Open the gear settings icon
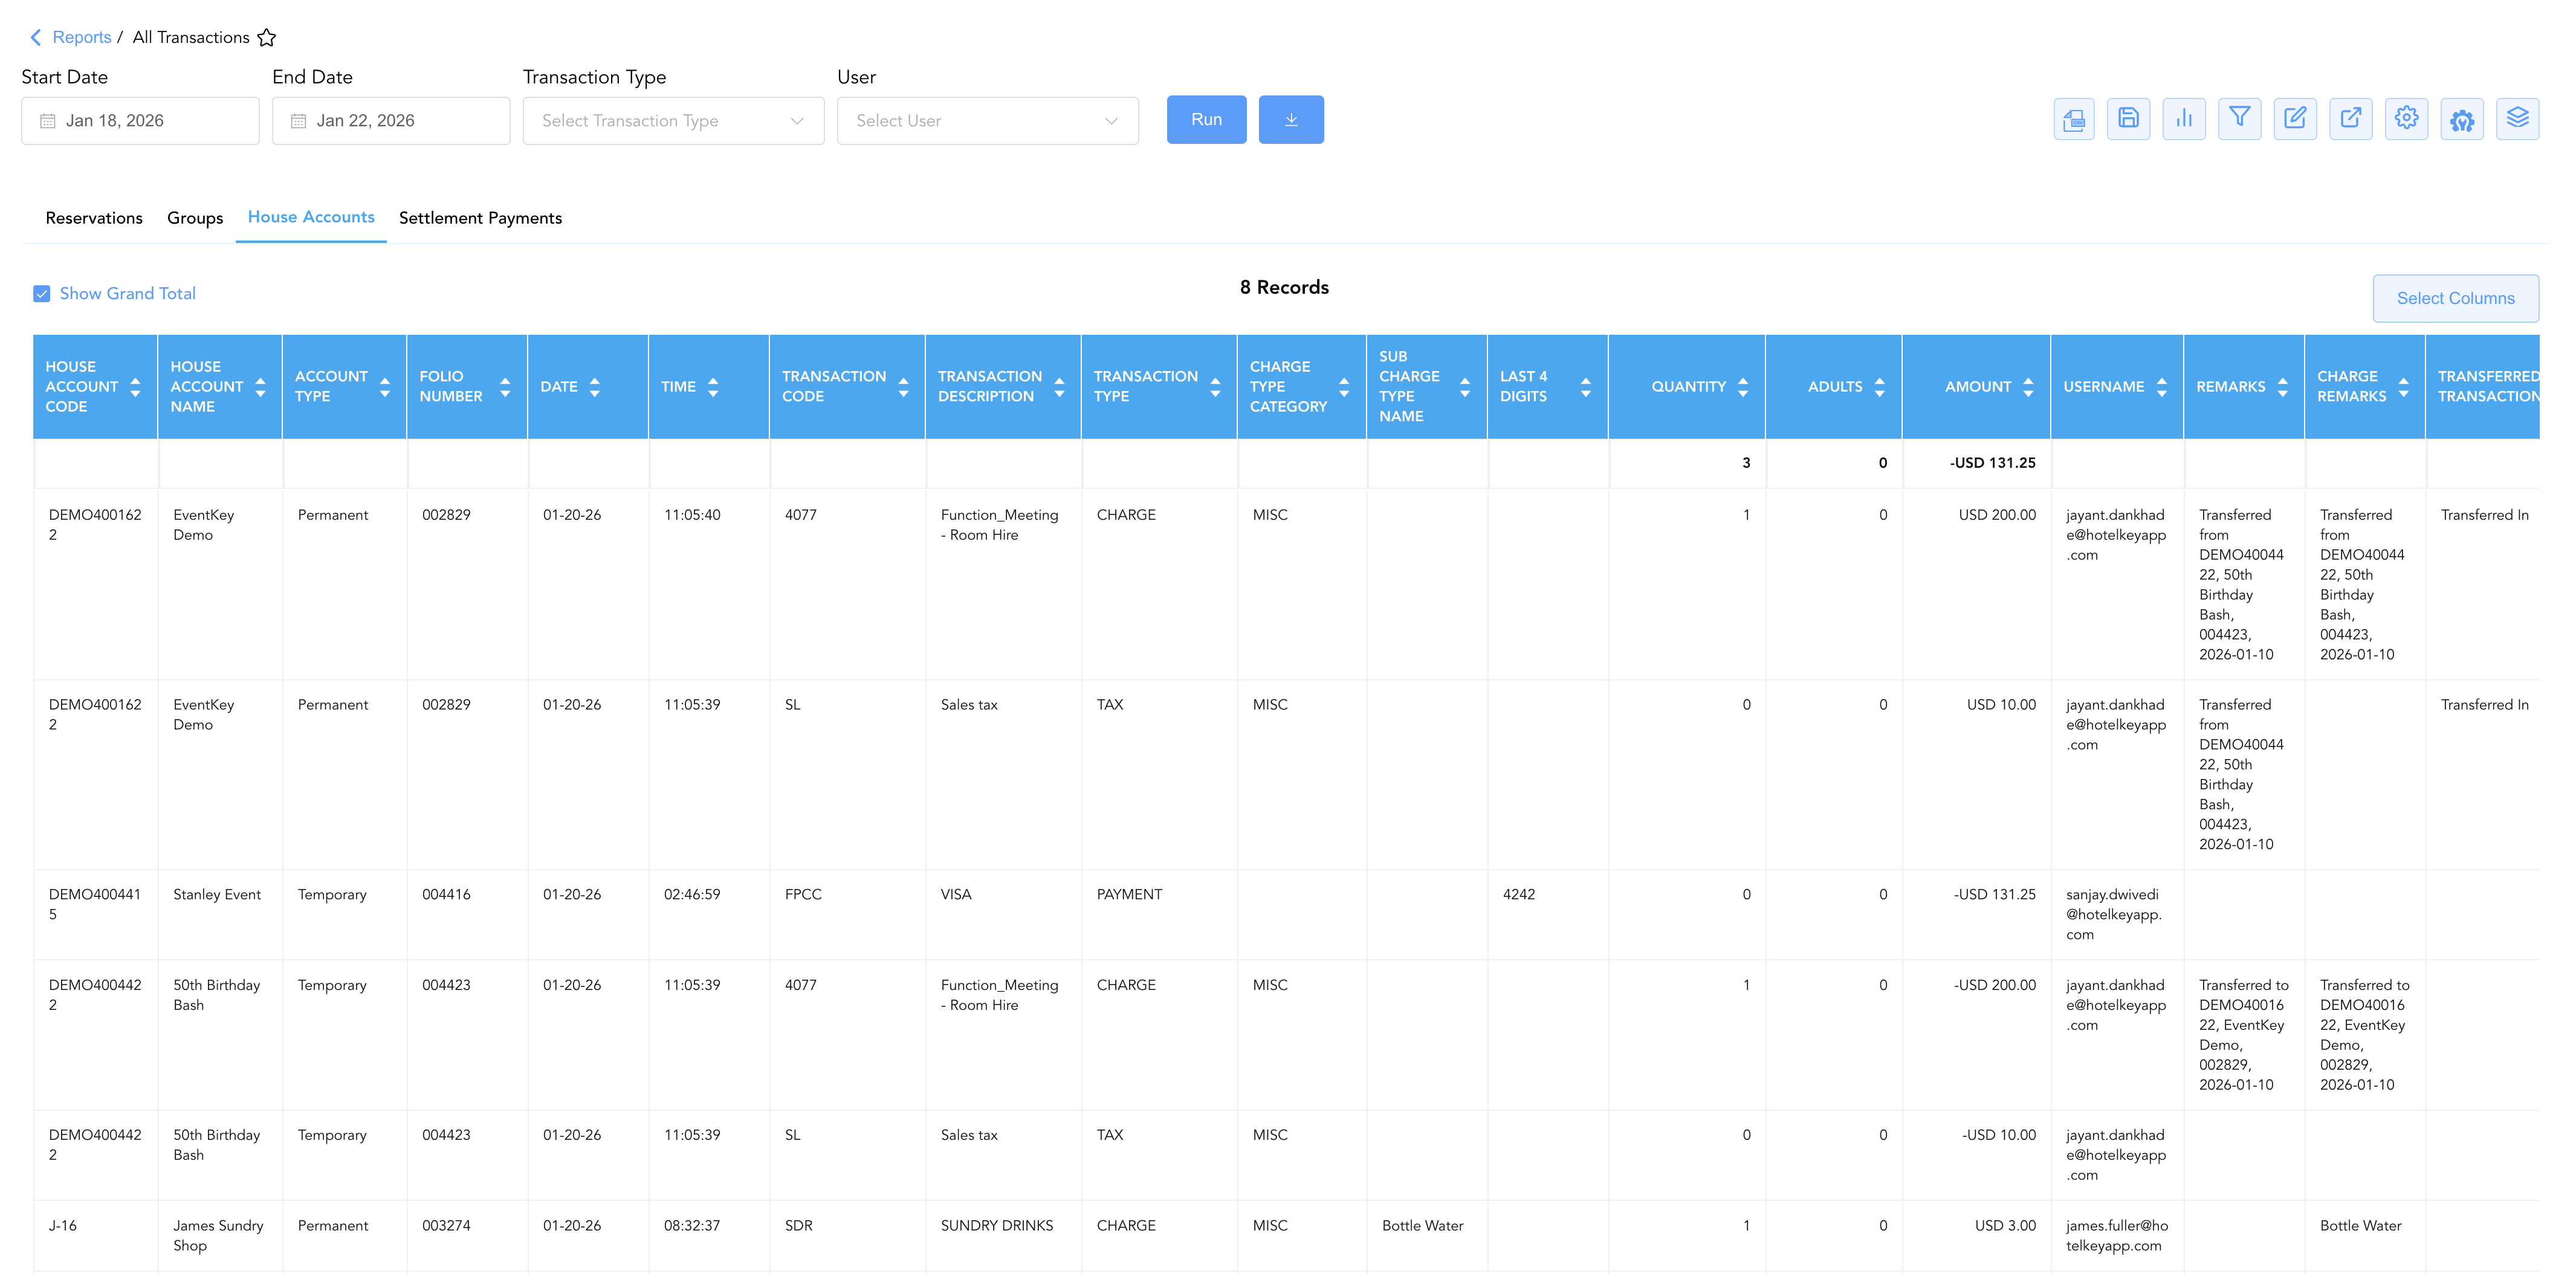This screenshot has height=1274, width=2576. tap(2406, 120)
